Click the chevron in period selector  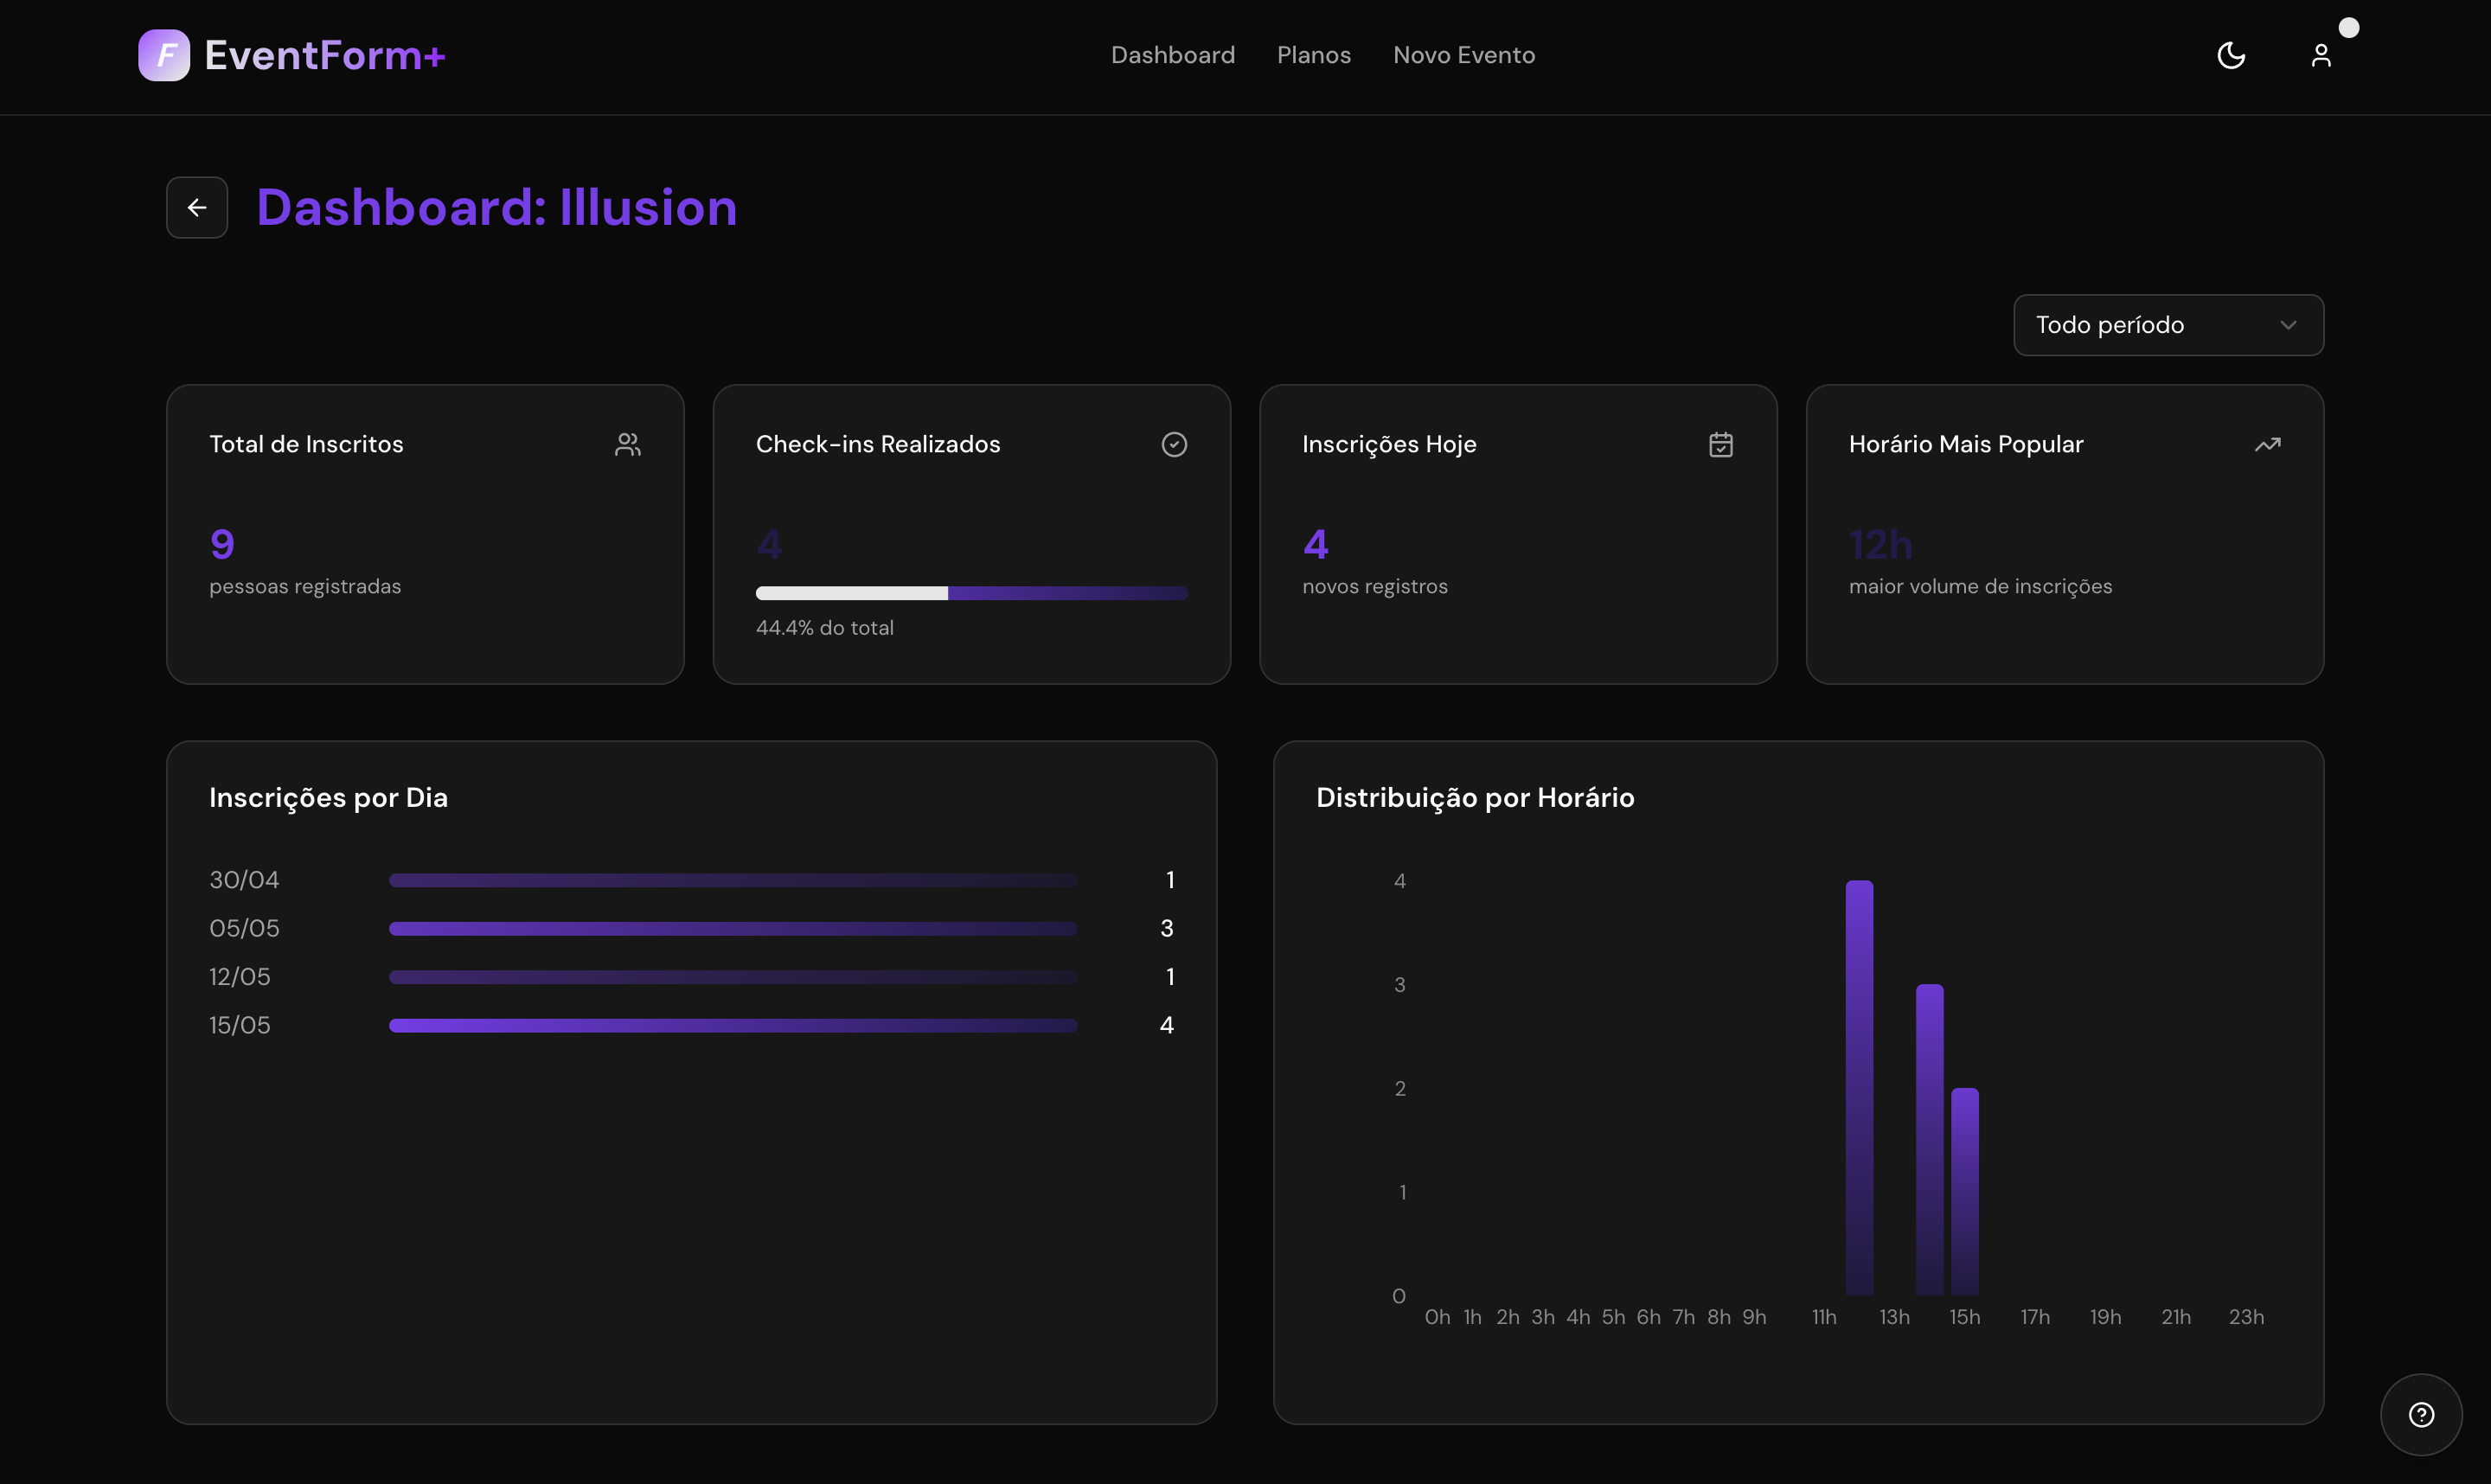pyautogui.click(x=2288, y=325)
